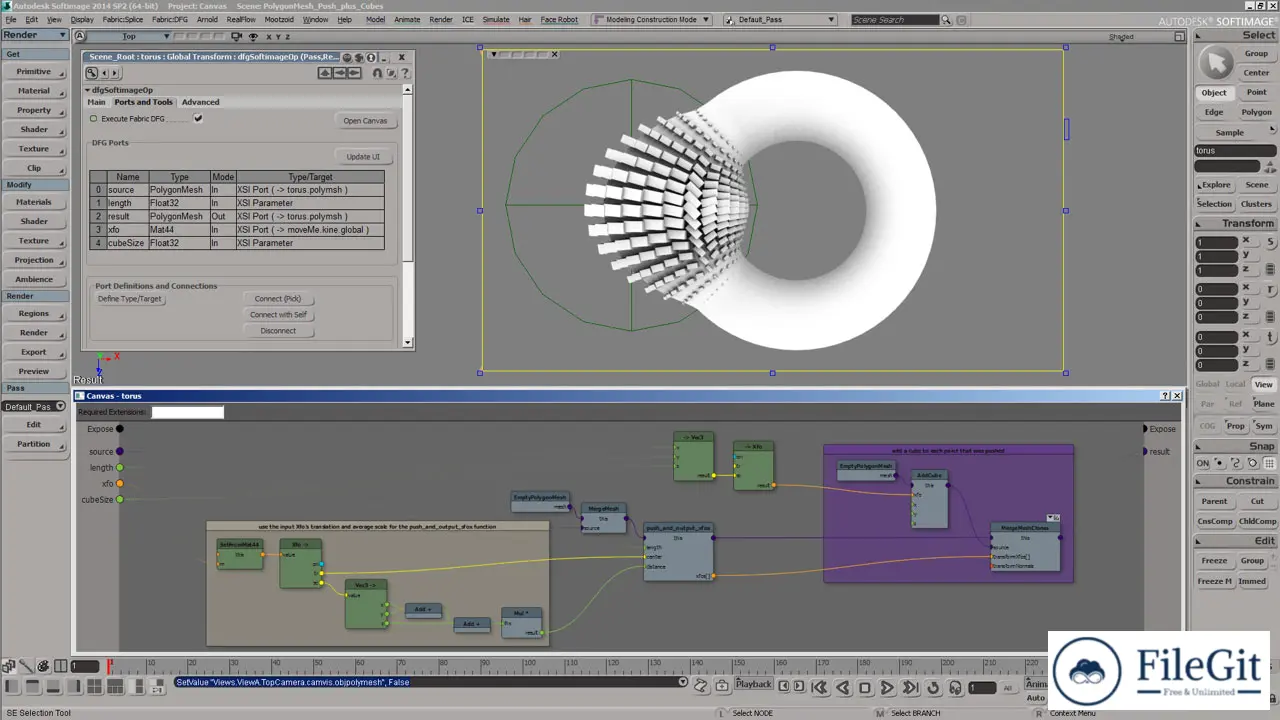Open the Fabric:DFG menu
The width and height of the screenshot is (1280, 720).
[170, 19]
